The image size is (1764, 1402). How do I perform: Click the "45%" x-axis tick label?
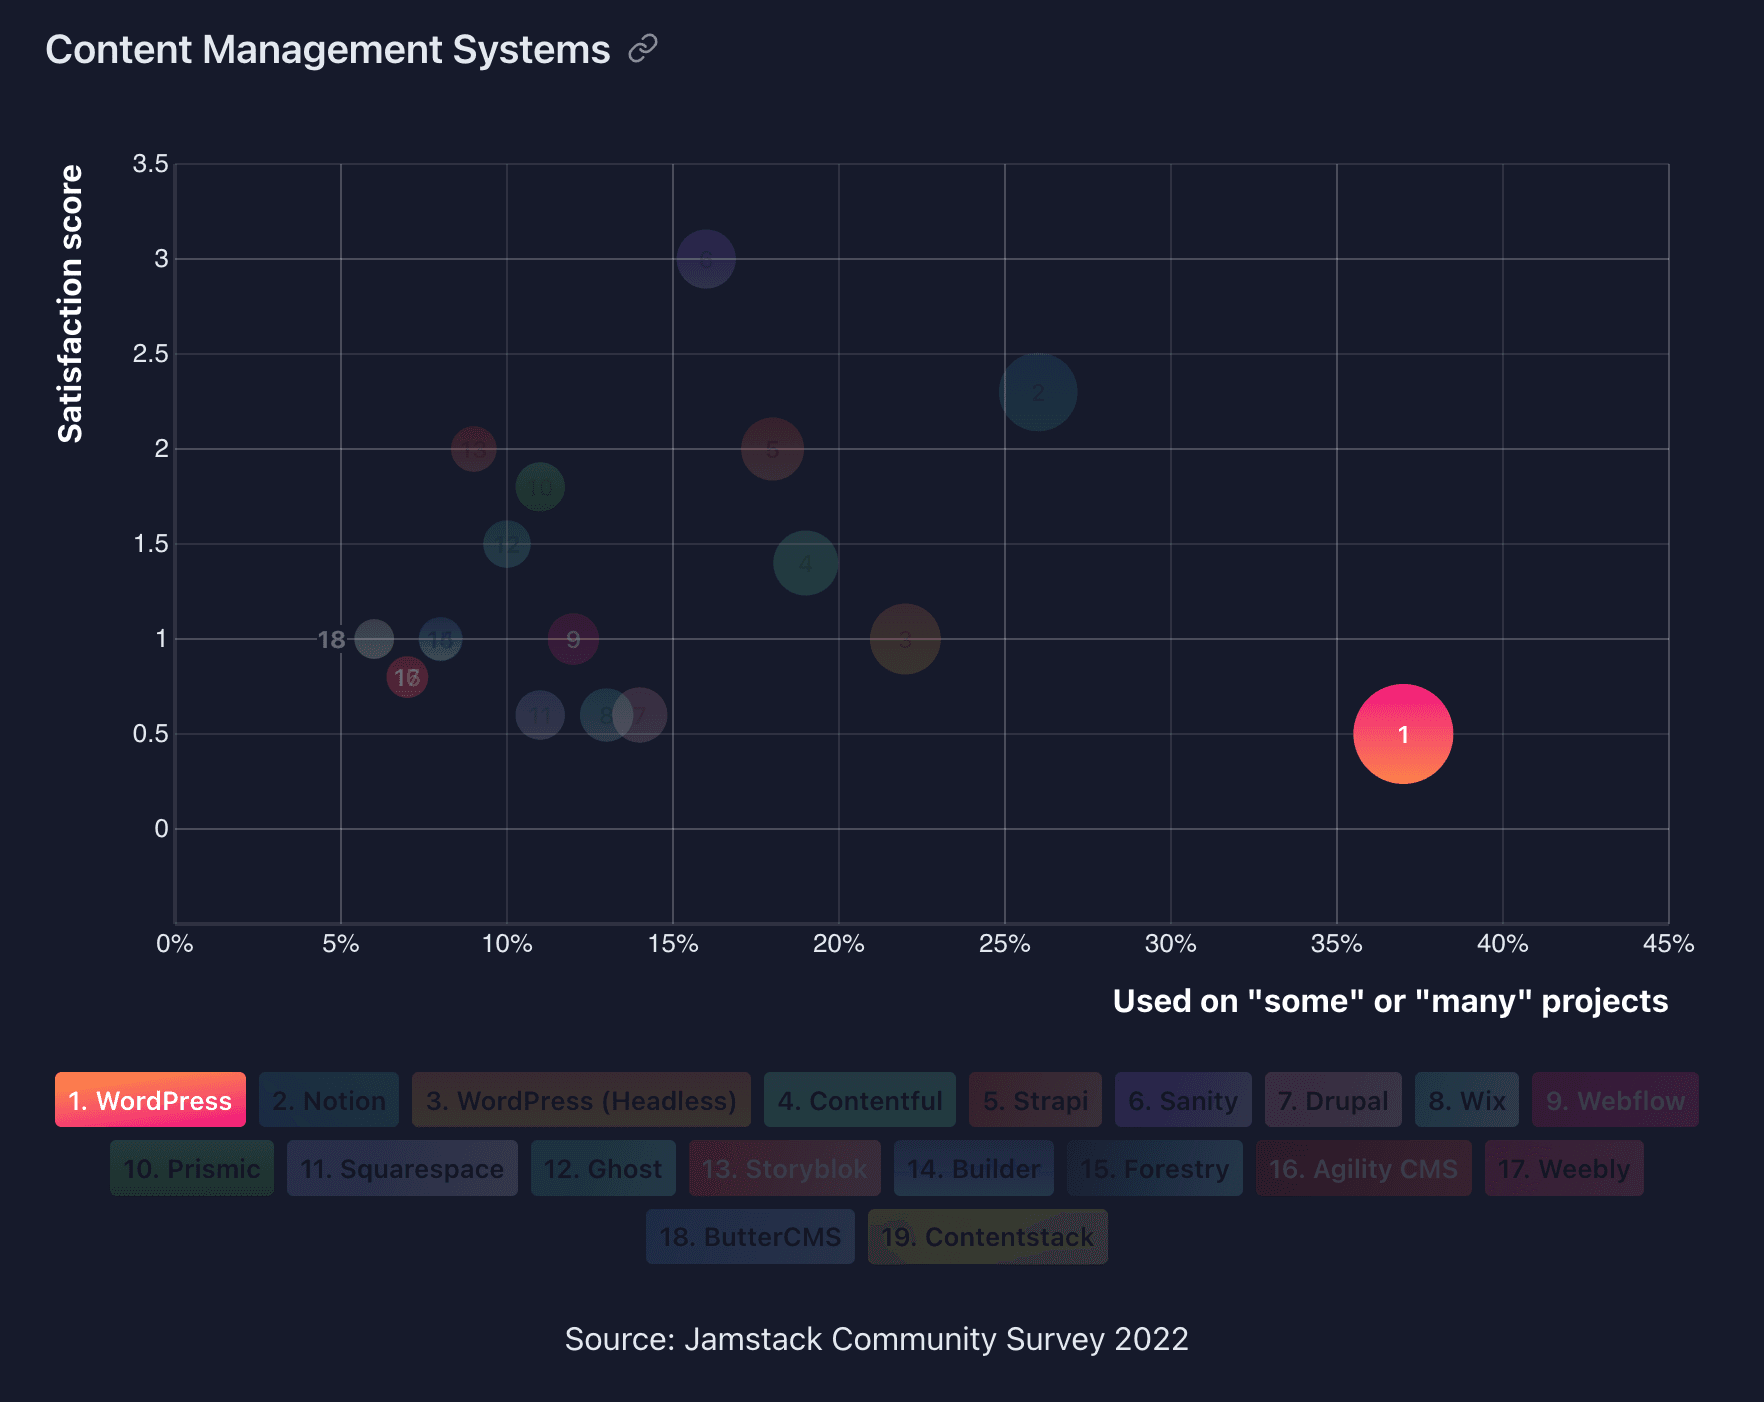tap(1669, 944)
